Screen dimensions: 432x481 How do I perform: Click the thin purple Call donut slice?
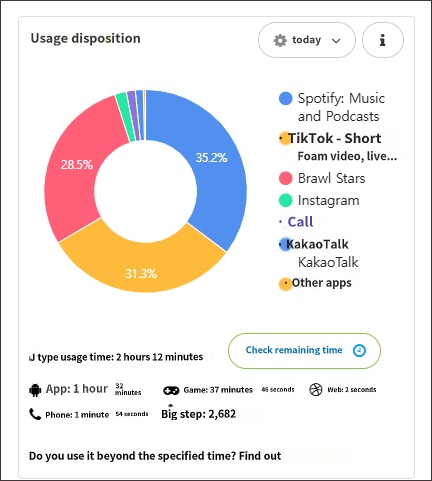(134, 115)
